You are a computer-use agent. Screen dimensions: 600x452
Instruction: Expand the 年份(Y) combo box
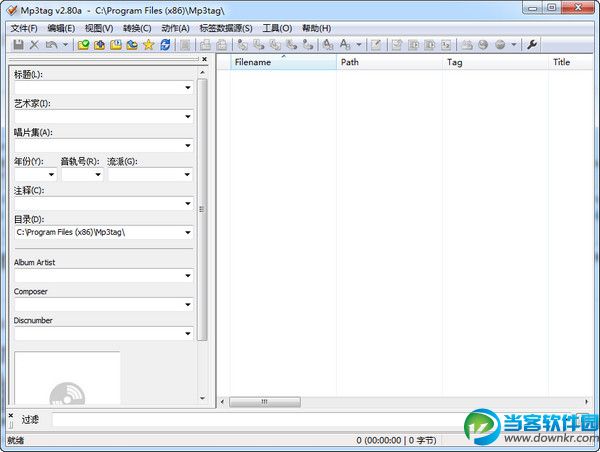52,175
